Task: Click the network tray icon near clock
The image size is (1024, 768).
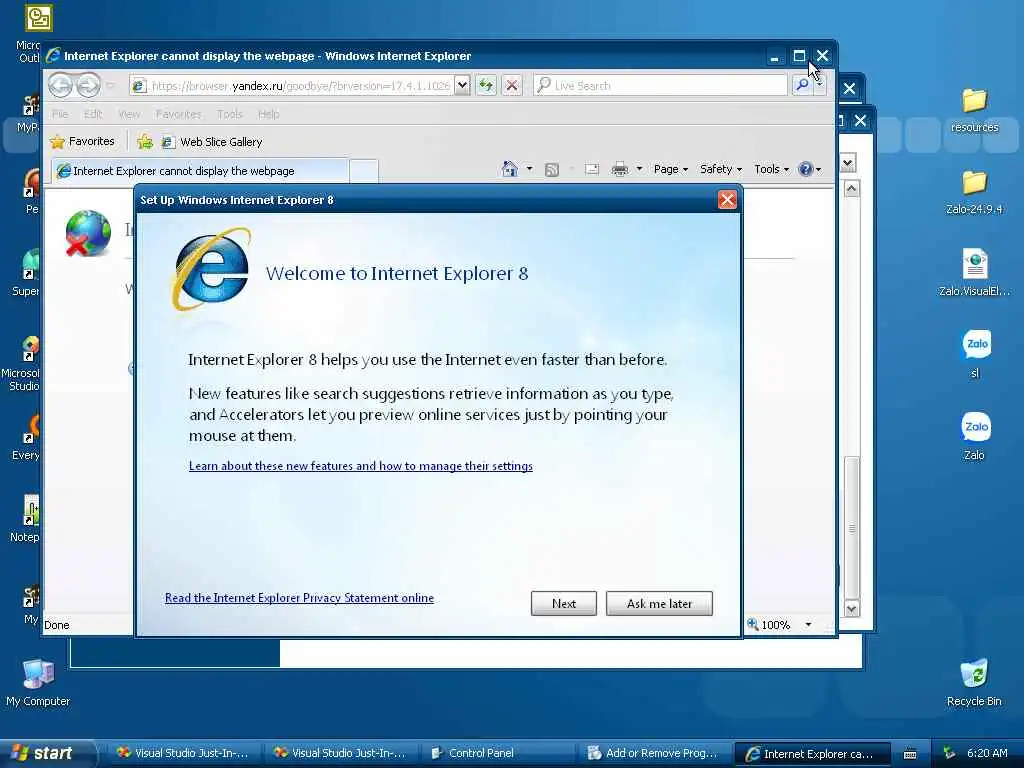Action: coord(950,753)
